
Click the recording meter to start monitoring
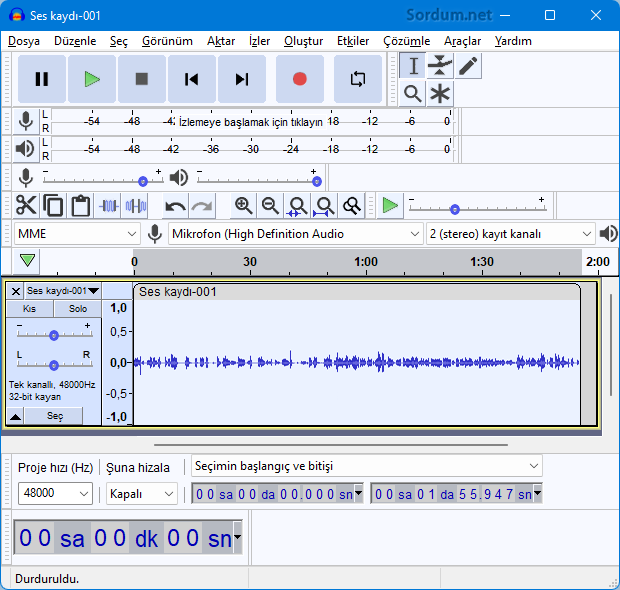coord(252,121)
